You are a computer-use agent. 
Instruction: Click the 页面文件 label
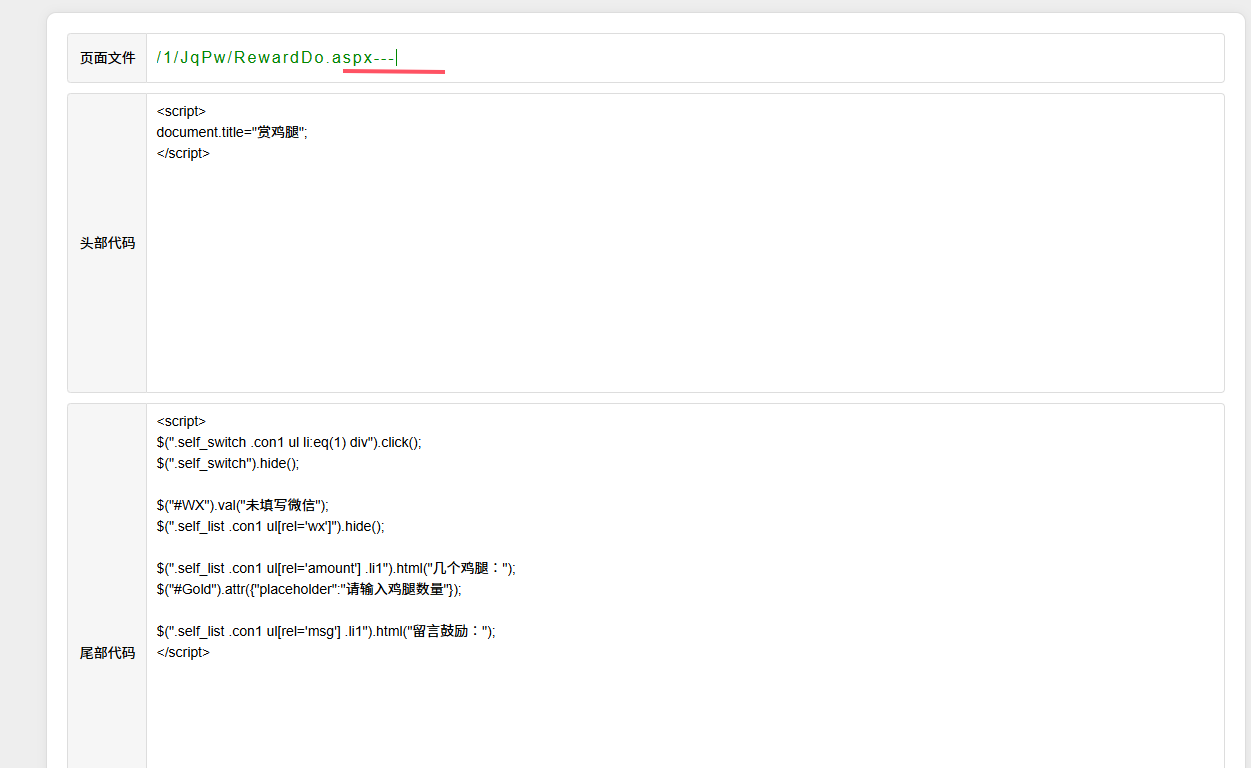pos(107,58)
